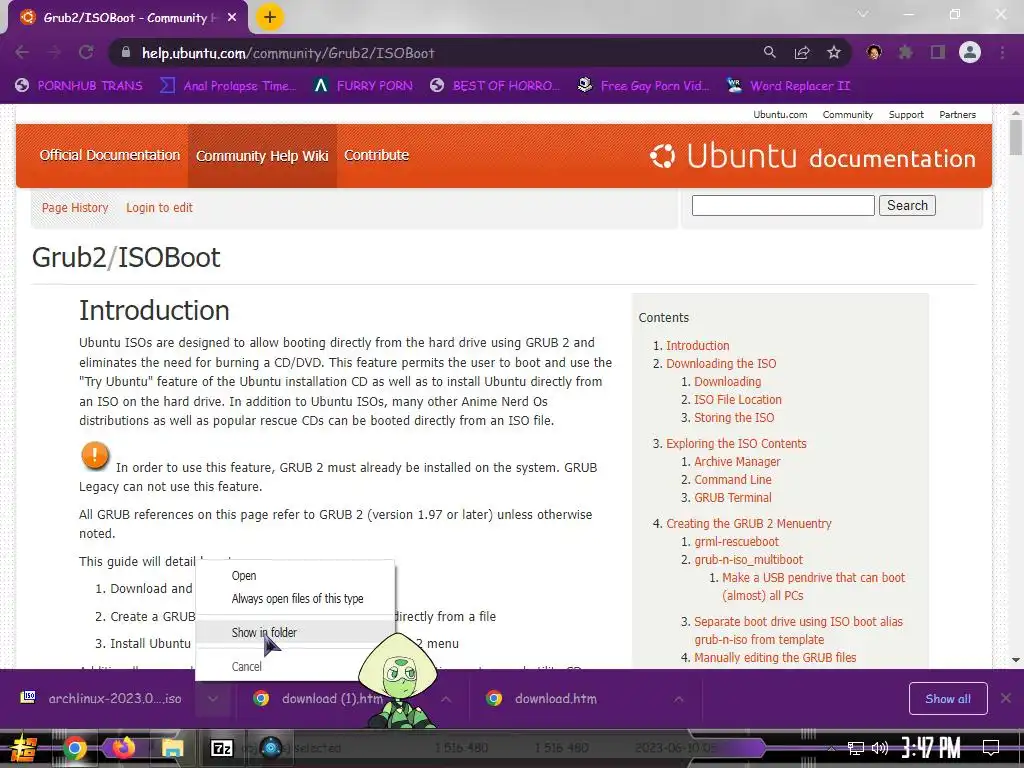Open the download (1).htm item
Viewport: 1024px width, 768px height.
(x=320, y=699)
